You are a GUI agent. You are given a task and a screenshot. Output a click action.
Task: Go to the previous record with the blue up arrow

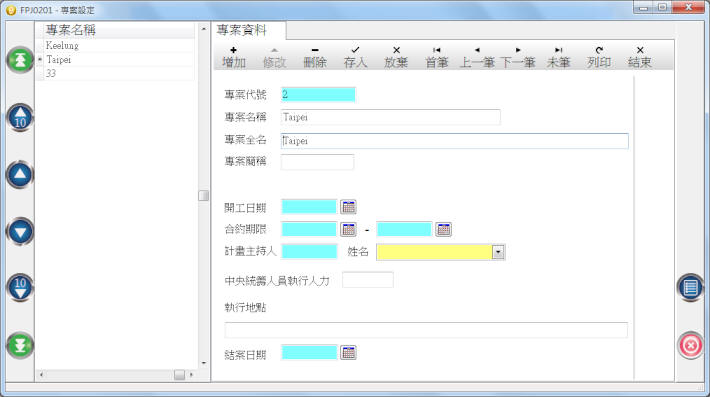tap(20, 174)
